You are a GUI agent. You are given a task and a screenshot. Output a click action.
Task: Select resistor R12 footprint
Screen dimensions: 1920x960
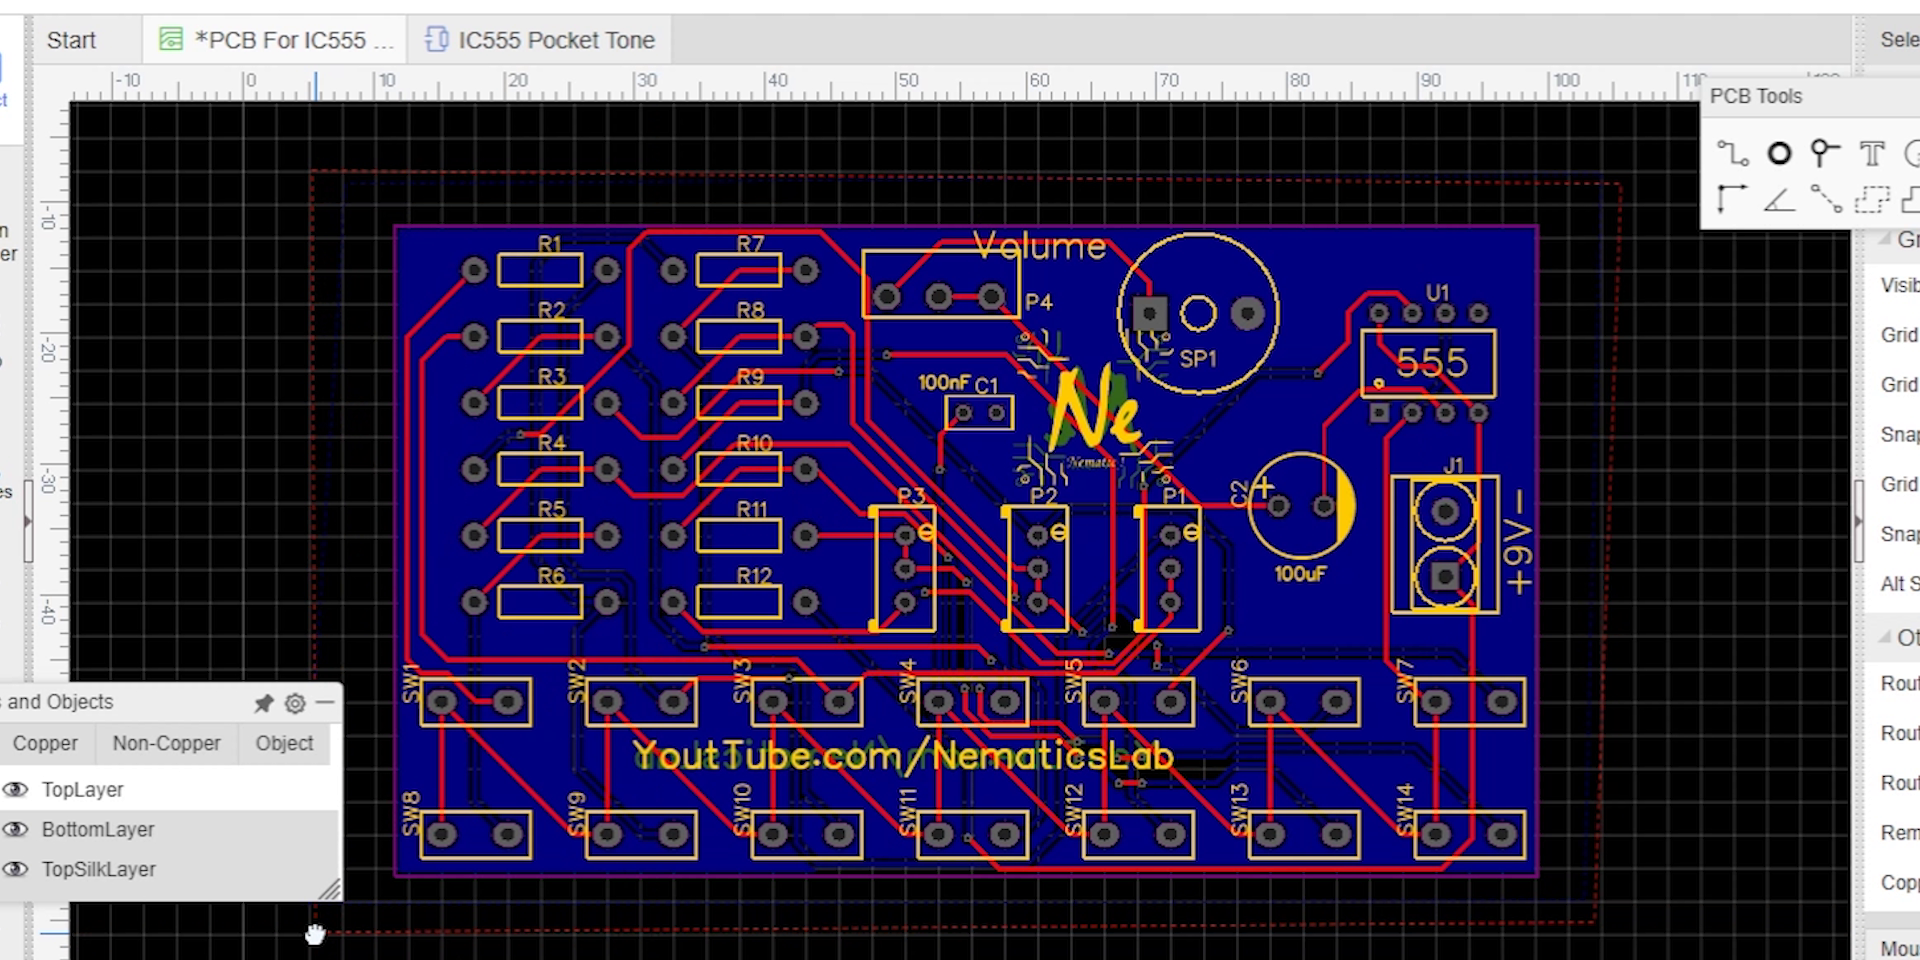(739, 602)
